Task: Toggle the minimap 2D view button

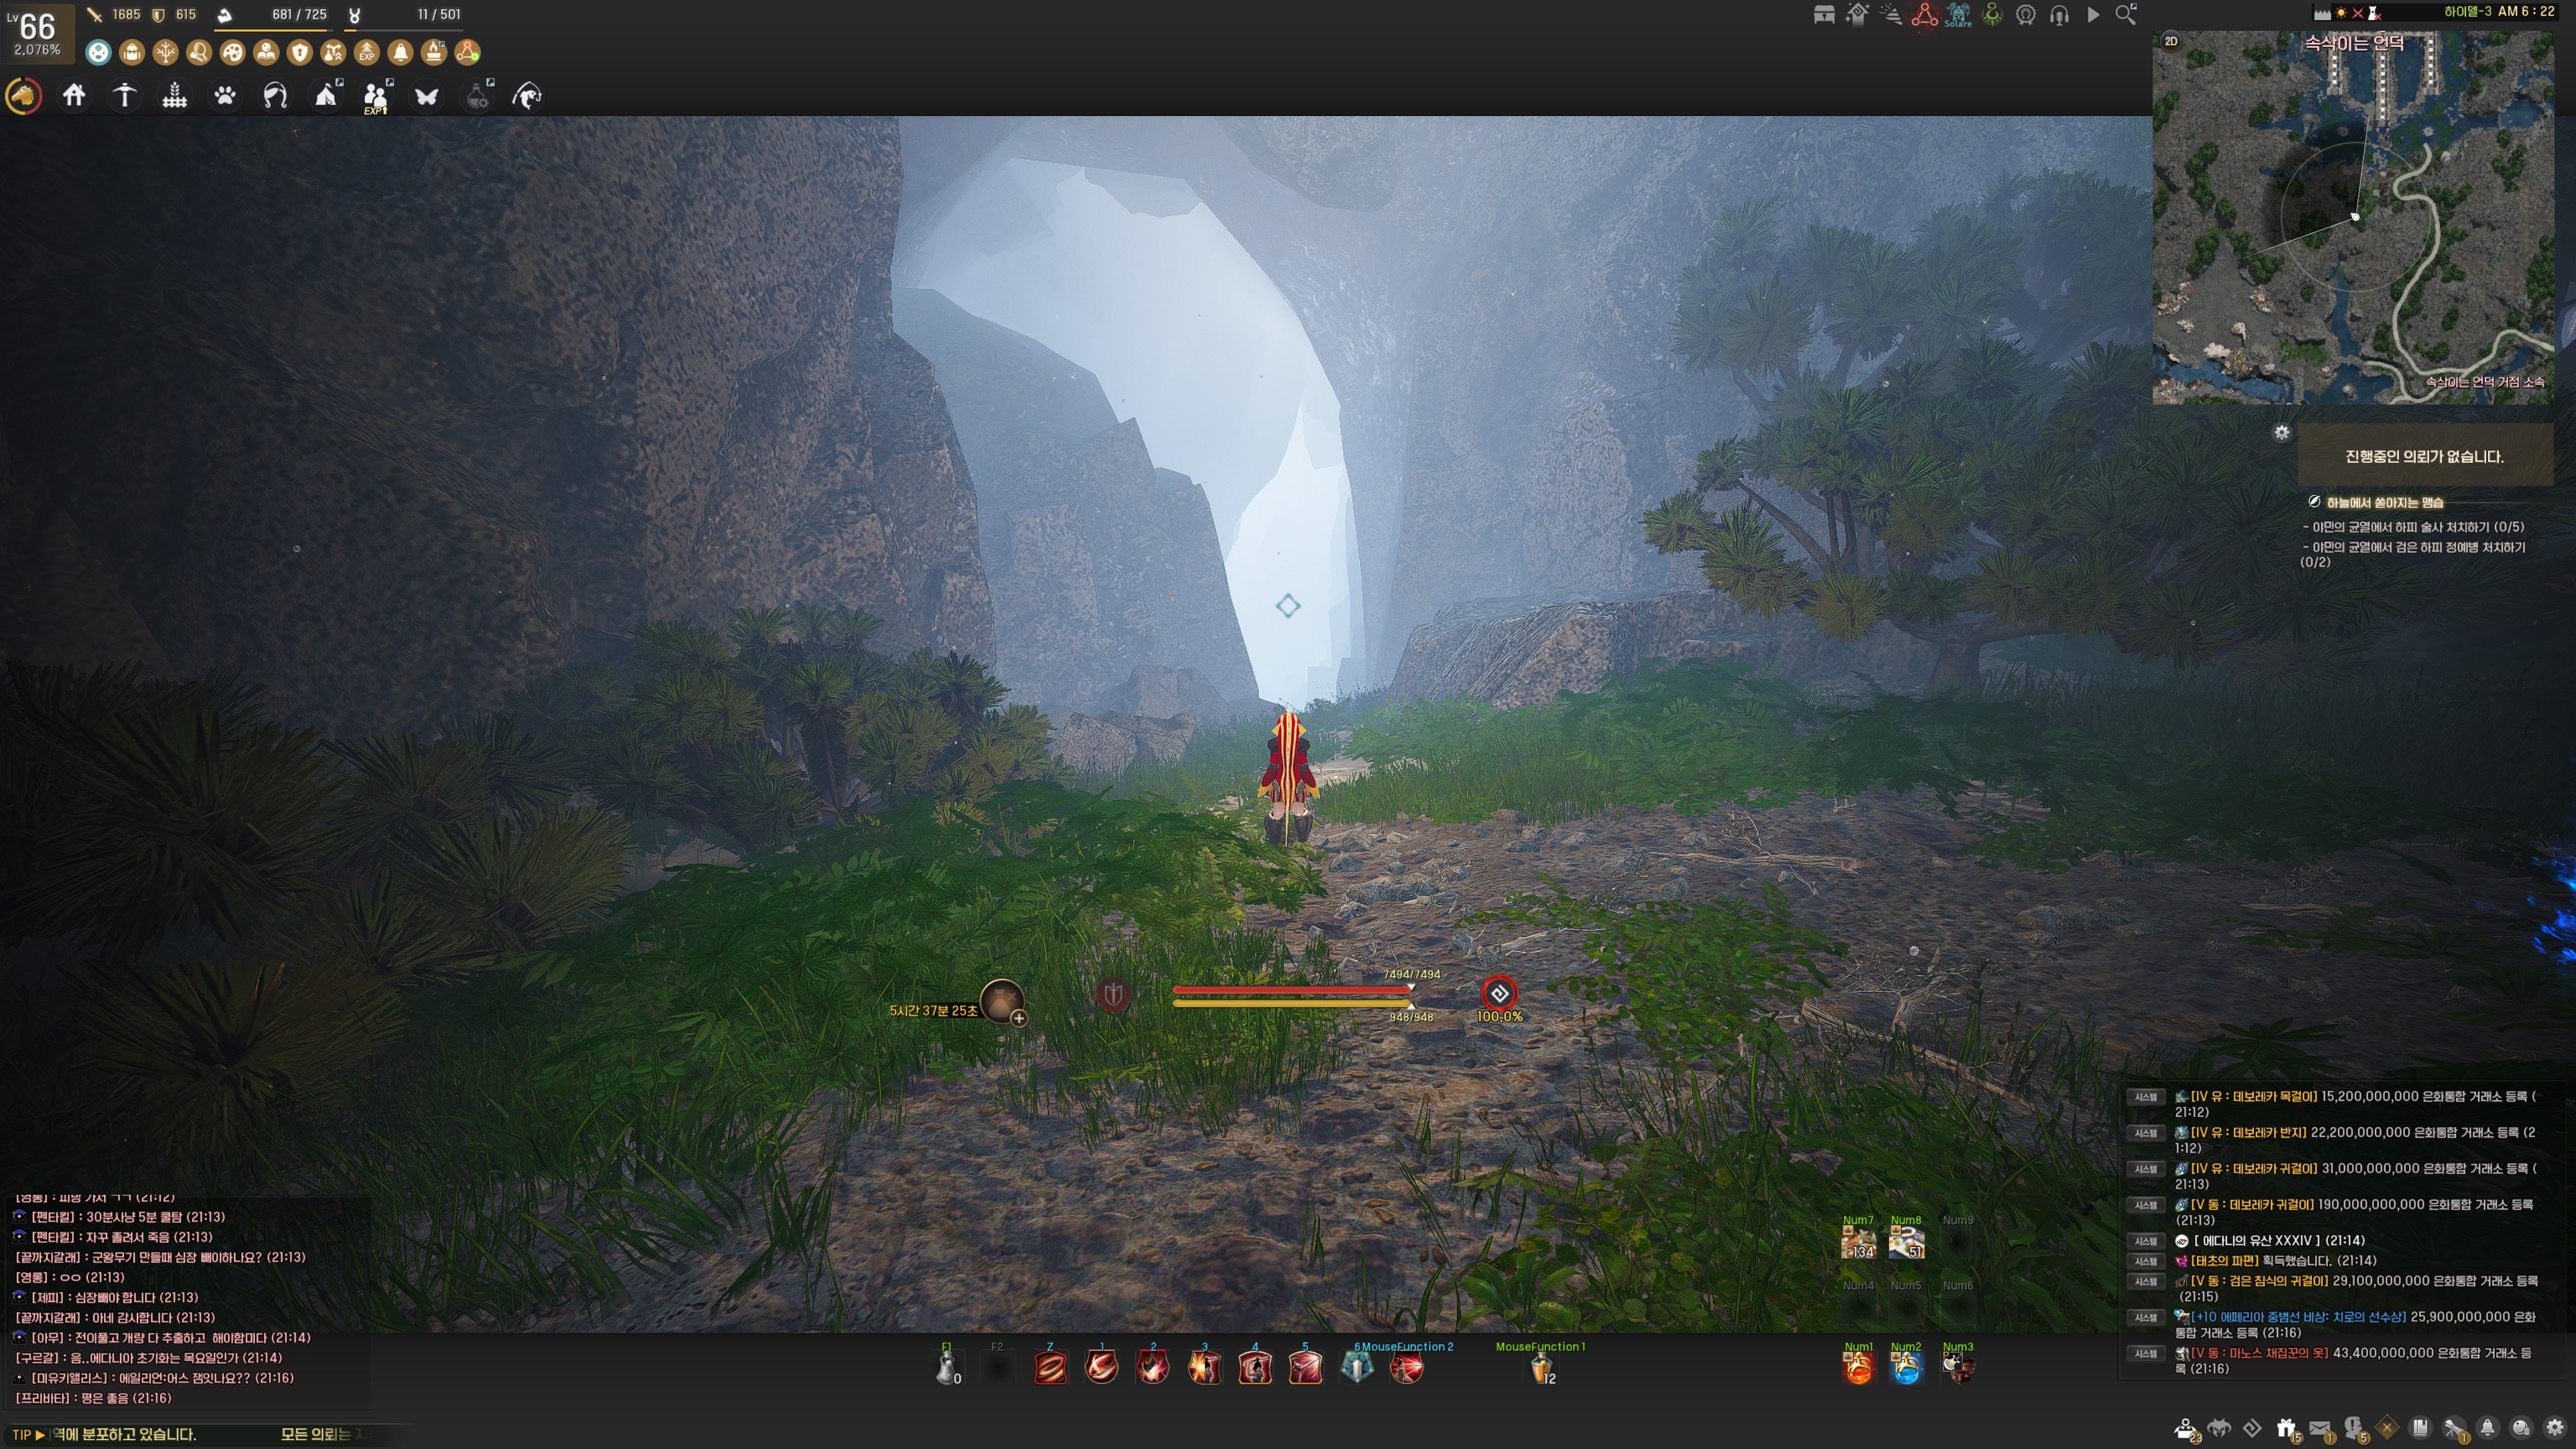Action: click(x=2171, y=41)
